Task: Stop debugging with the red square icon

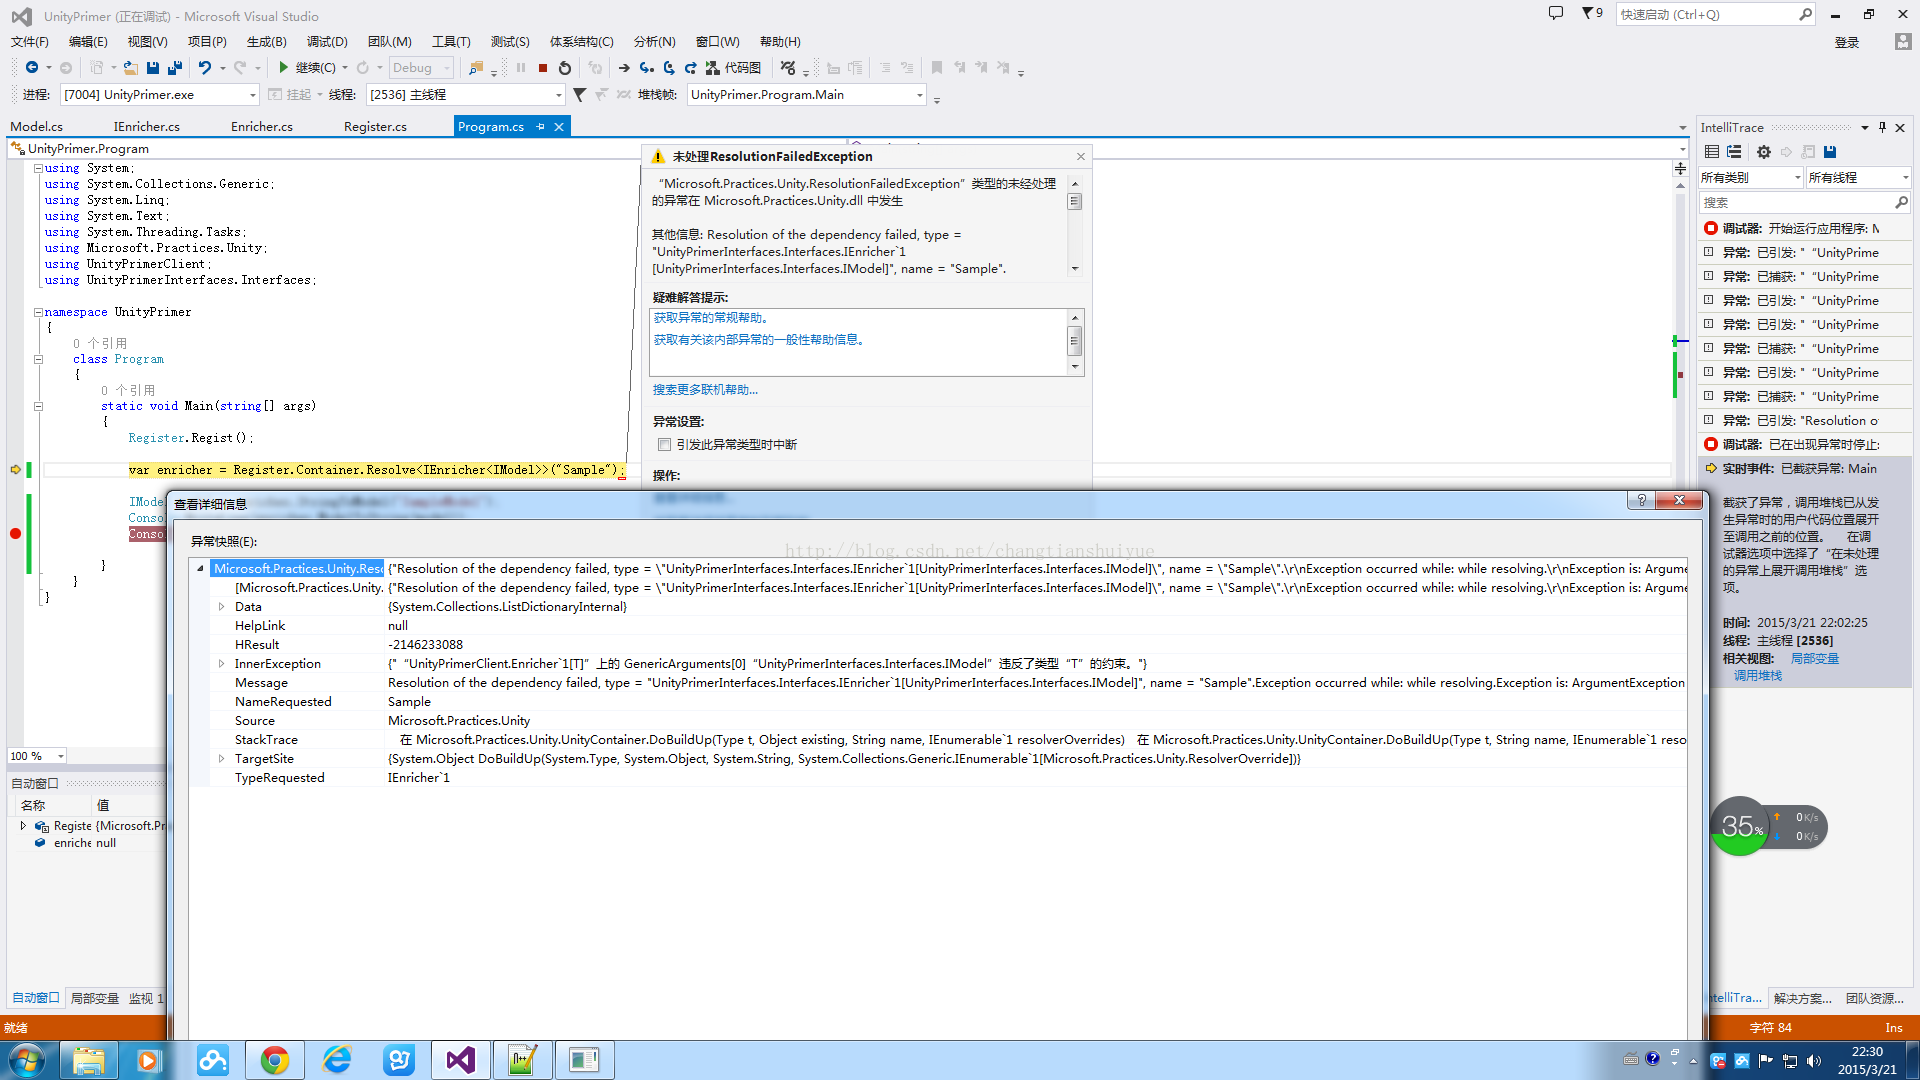Action: 543,68
